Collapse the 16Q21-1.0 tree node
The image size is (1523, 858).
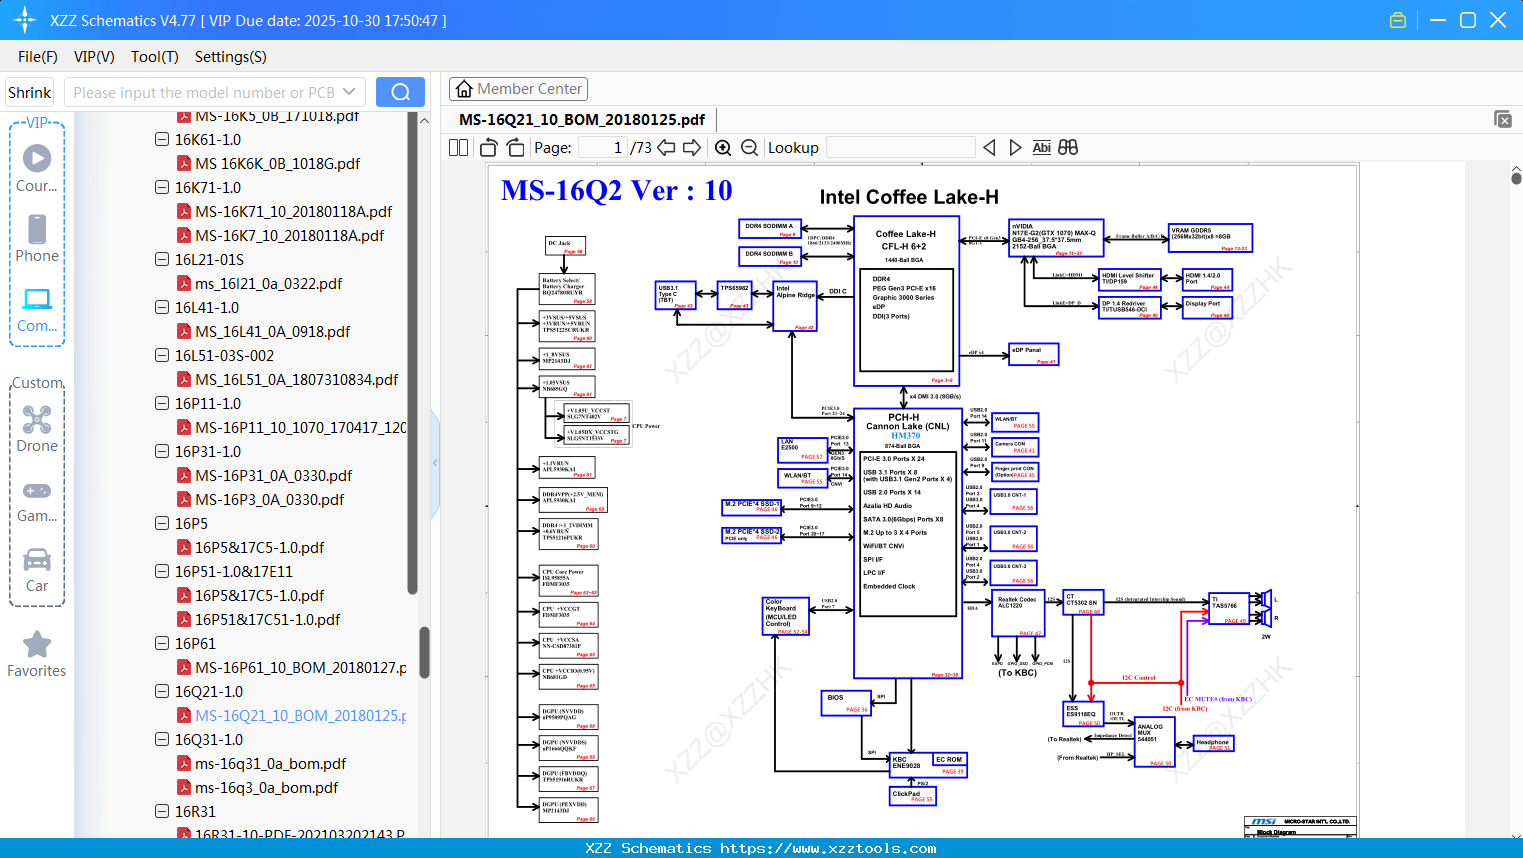(x=162, y=692)
